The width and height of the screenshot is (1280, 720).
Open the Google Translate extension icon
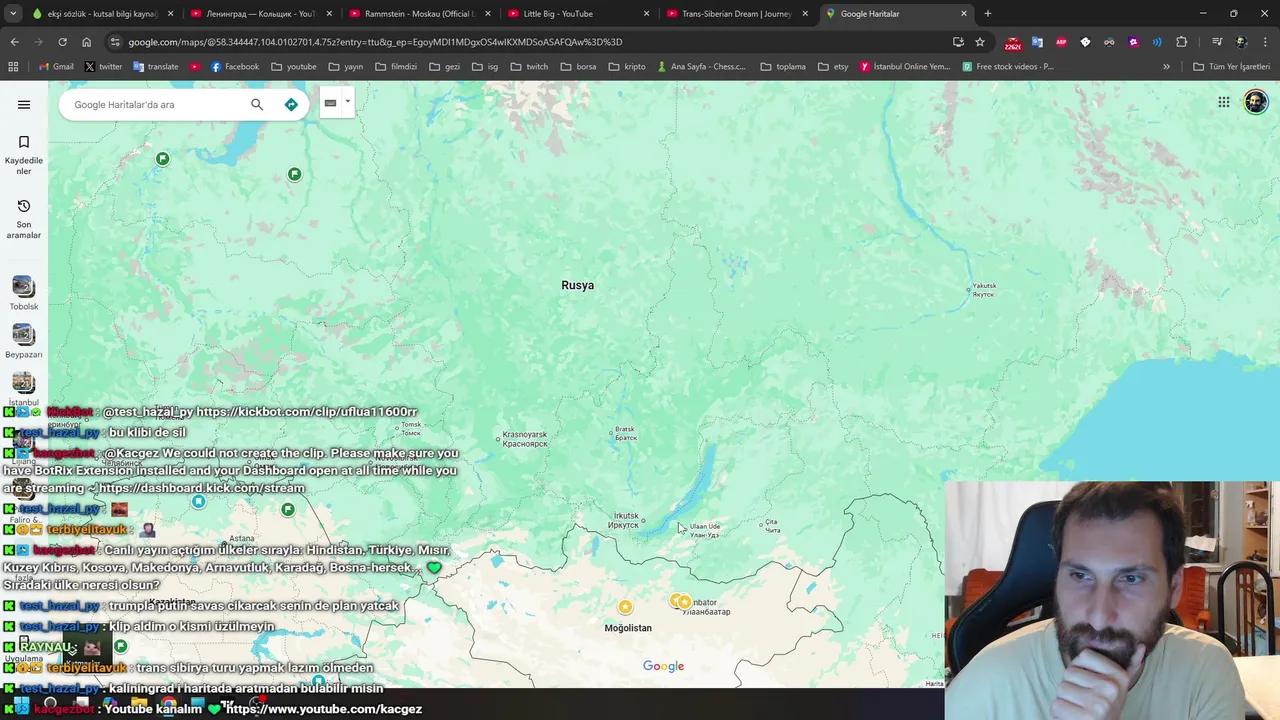[1037, 42]
